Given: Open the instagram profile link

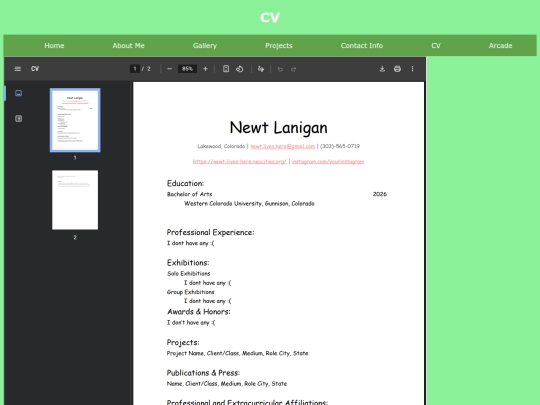Looking at the screenshot, I should (x=328, y=162).
